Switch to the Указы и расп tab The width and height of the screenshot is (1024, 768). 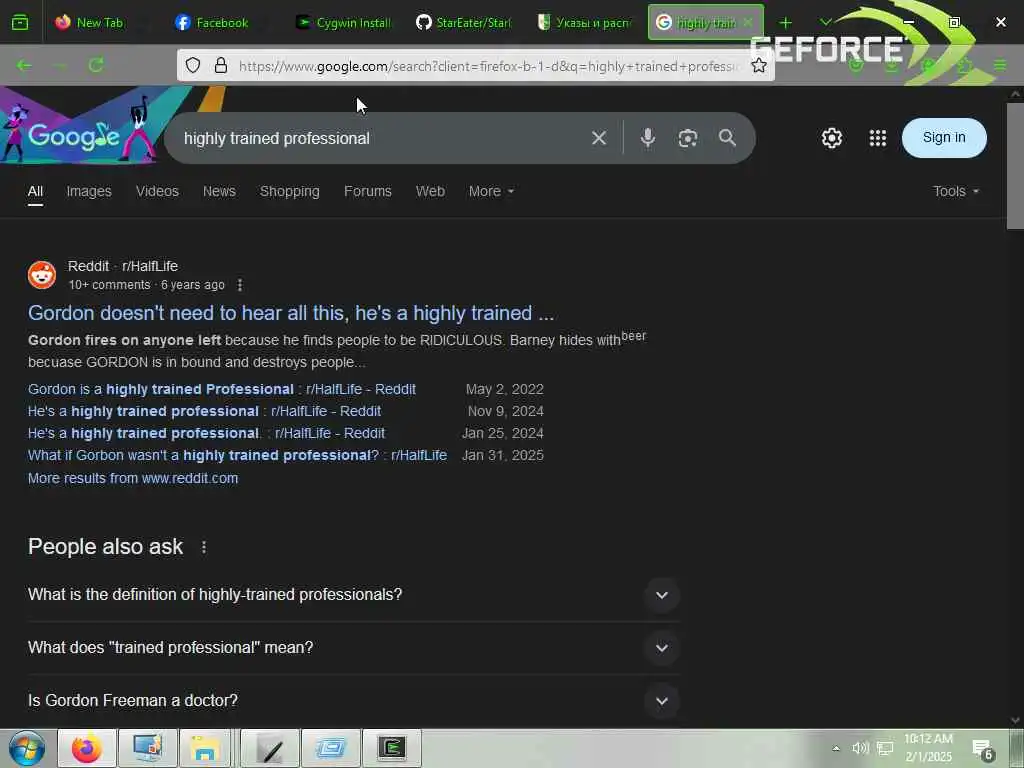point(584,23)
